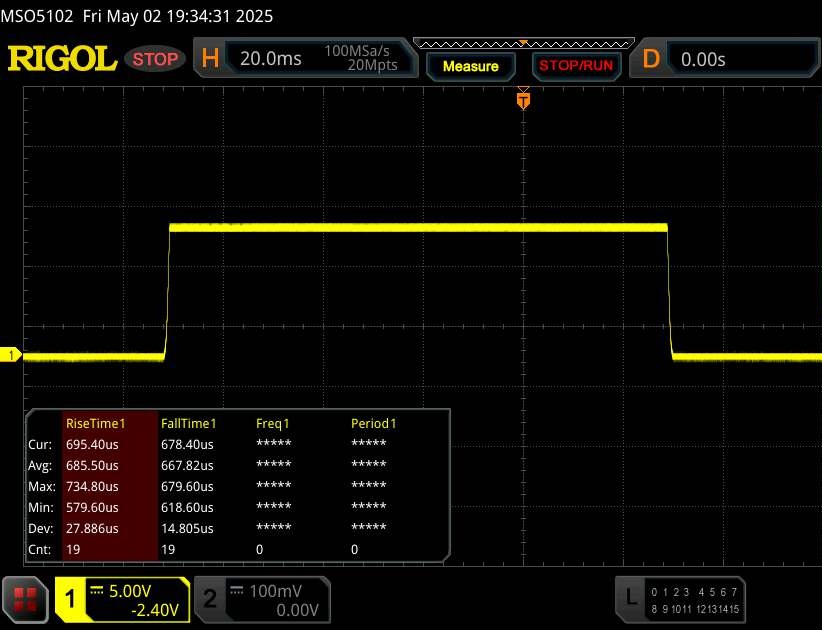Click the channel 1 -2.40V offset value
822x630 pixels.
155,610
